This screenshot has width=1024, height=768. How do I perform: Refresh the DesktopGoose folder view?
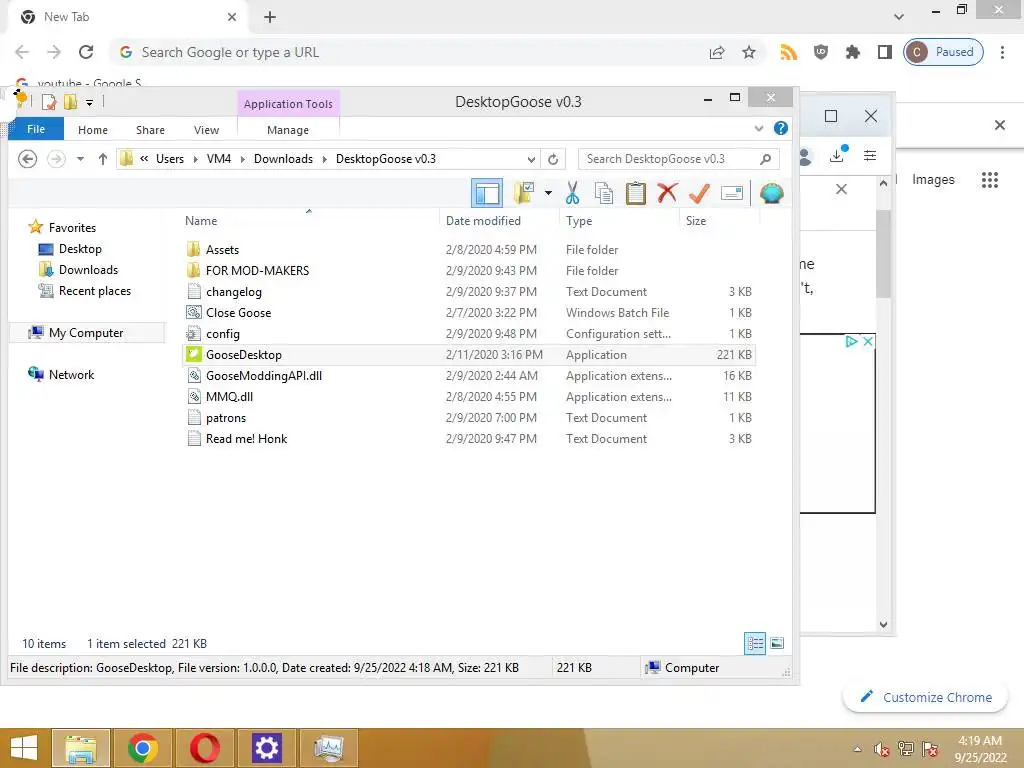(553, 159)
